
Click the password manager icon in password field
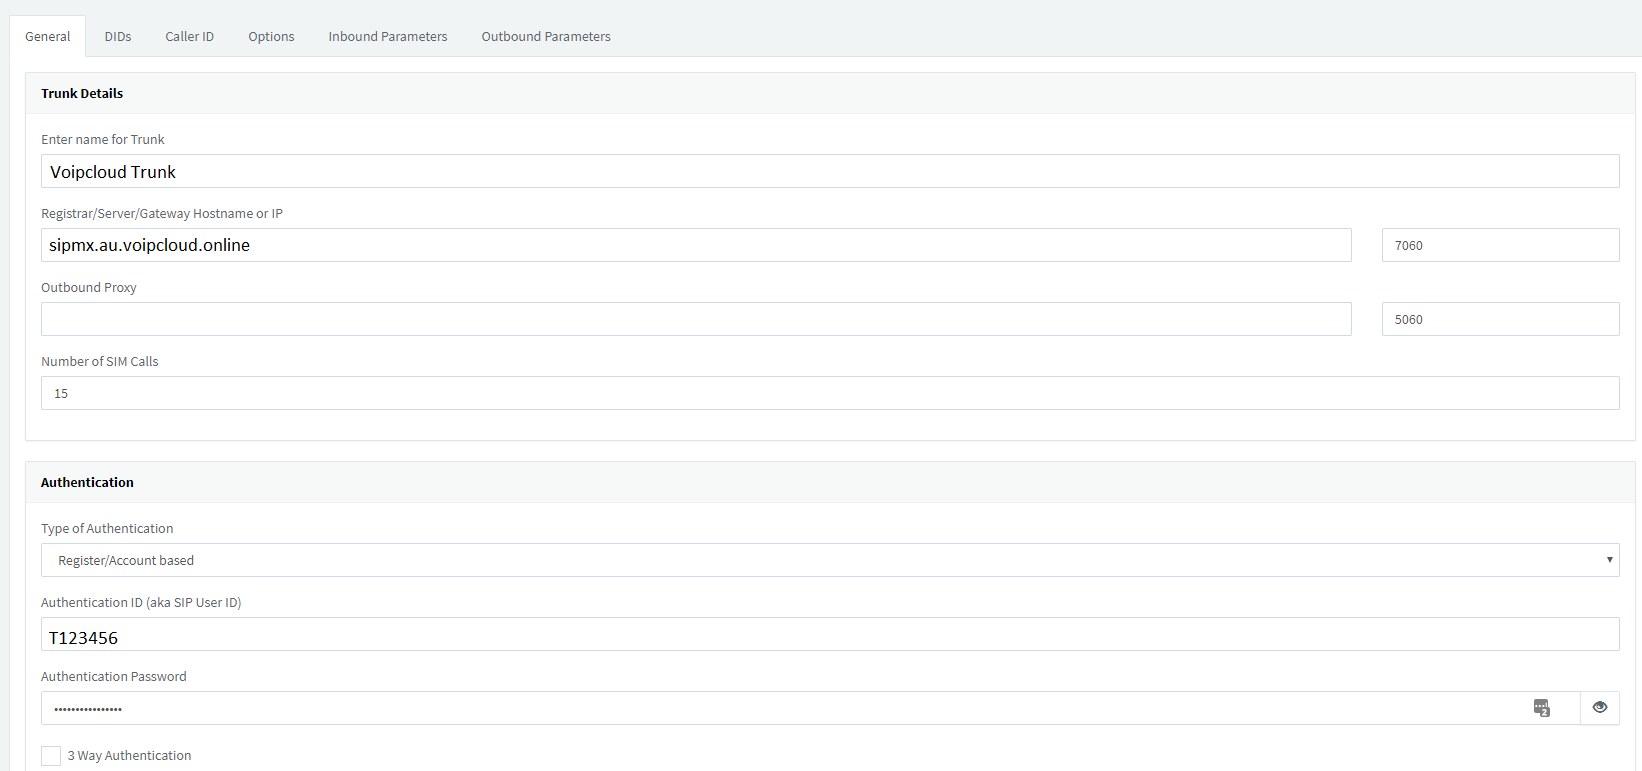[1542, 708]
